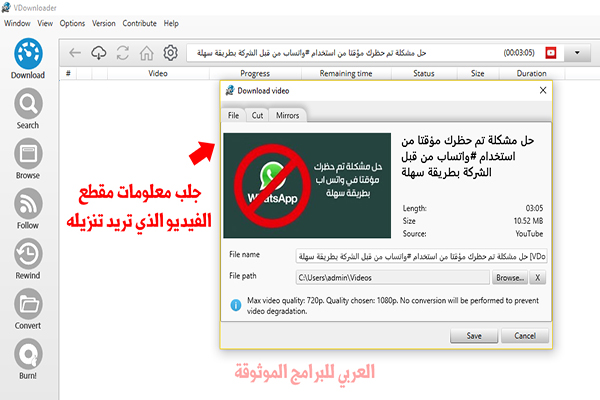Sort list by Duration column header
The height and width of the screenshot is (400, 600).
[x=532, y=73]
